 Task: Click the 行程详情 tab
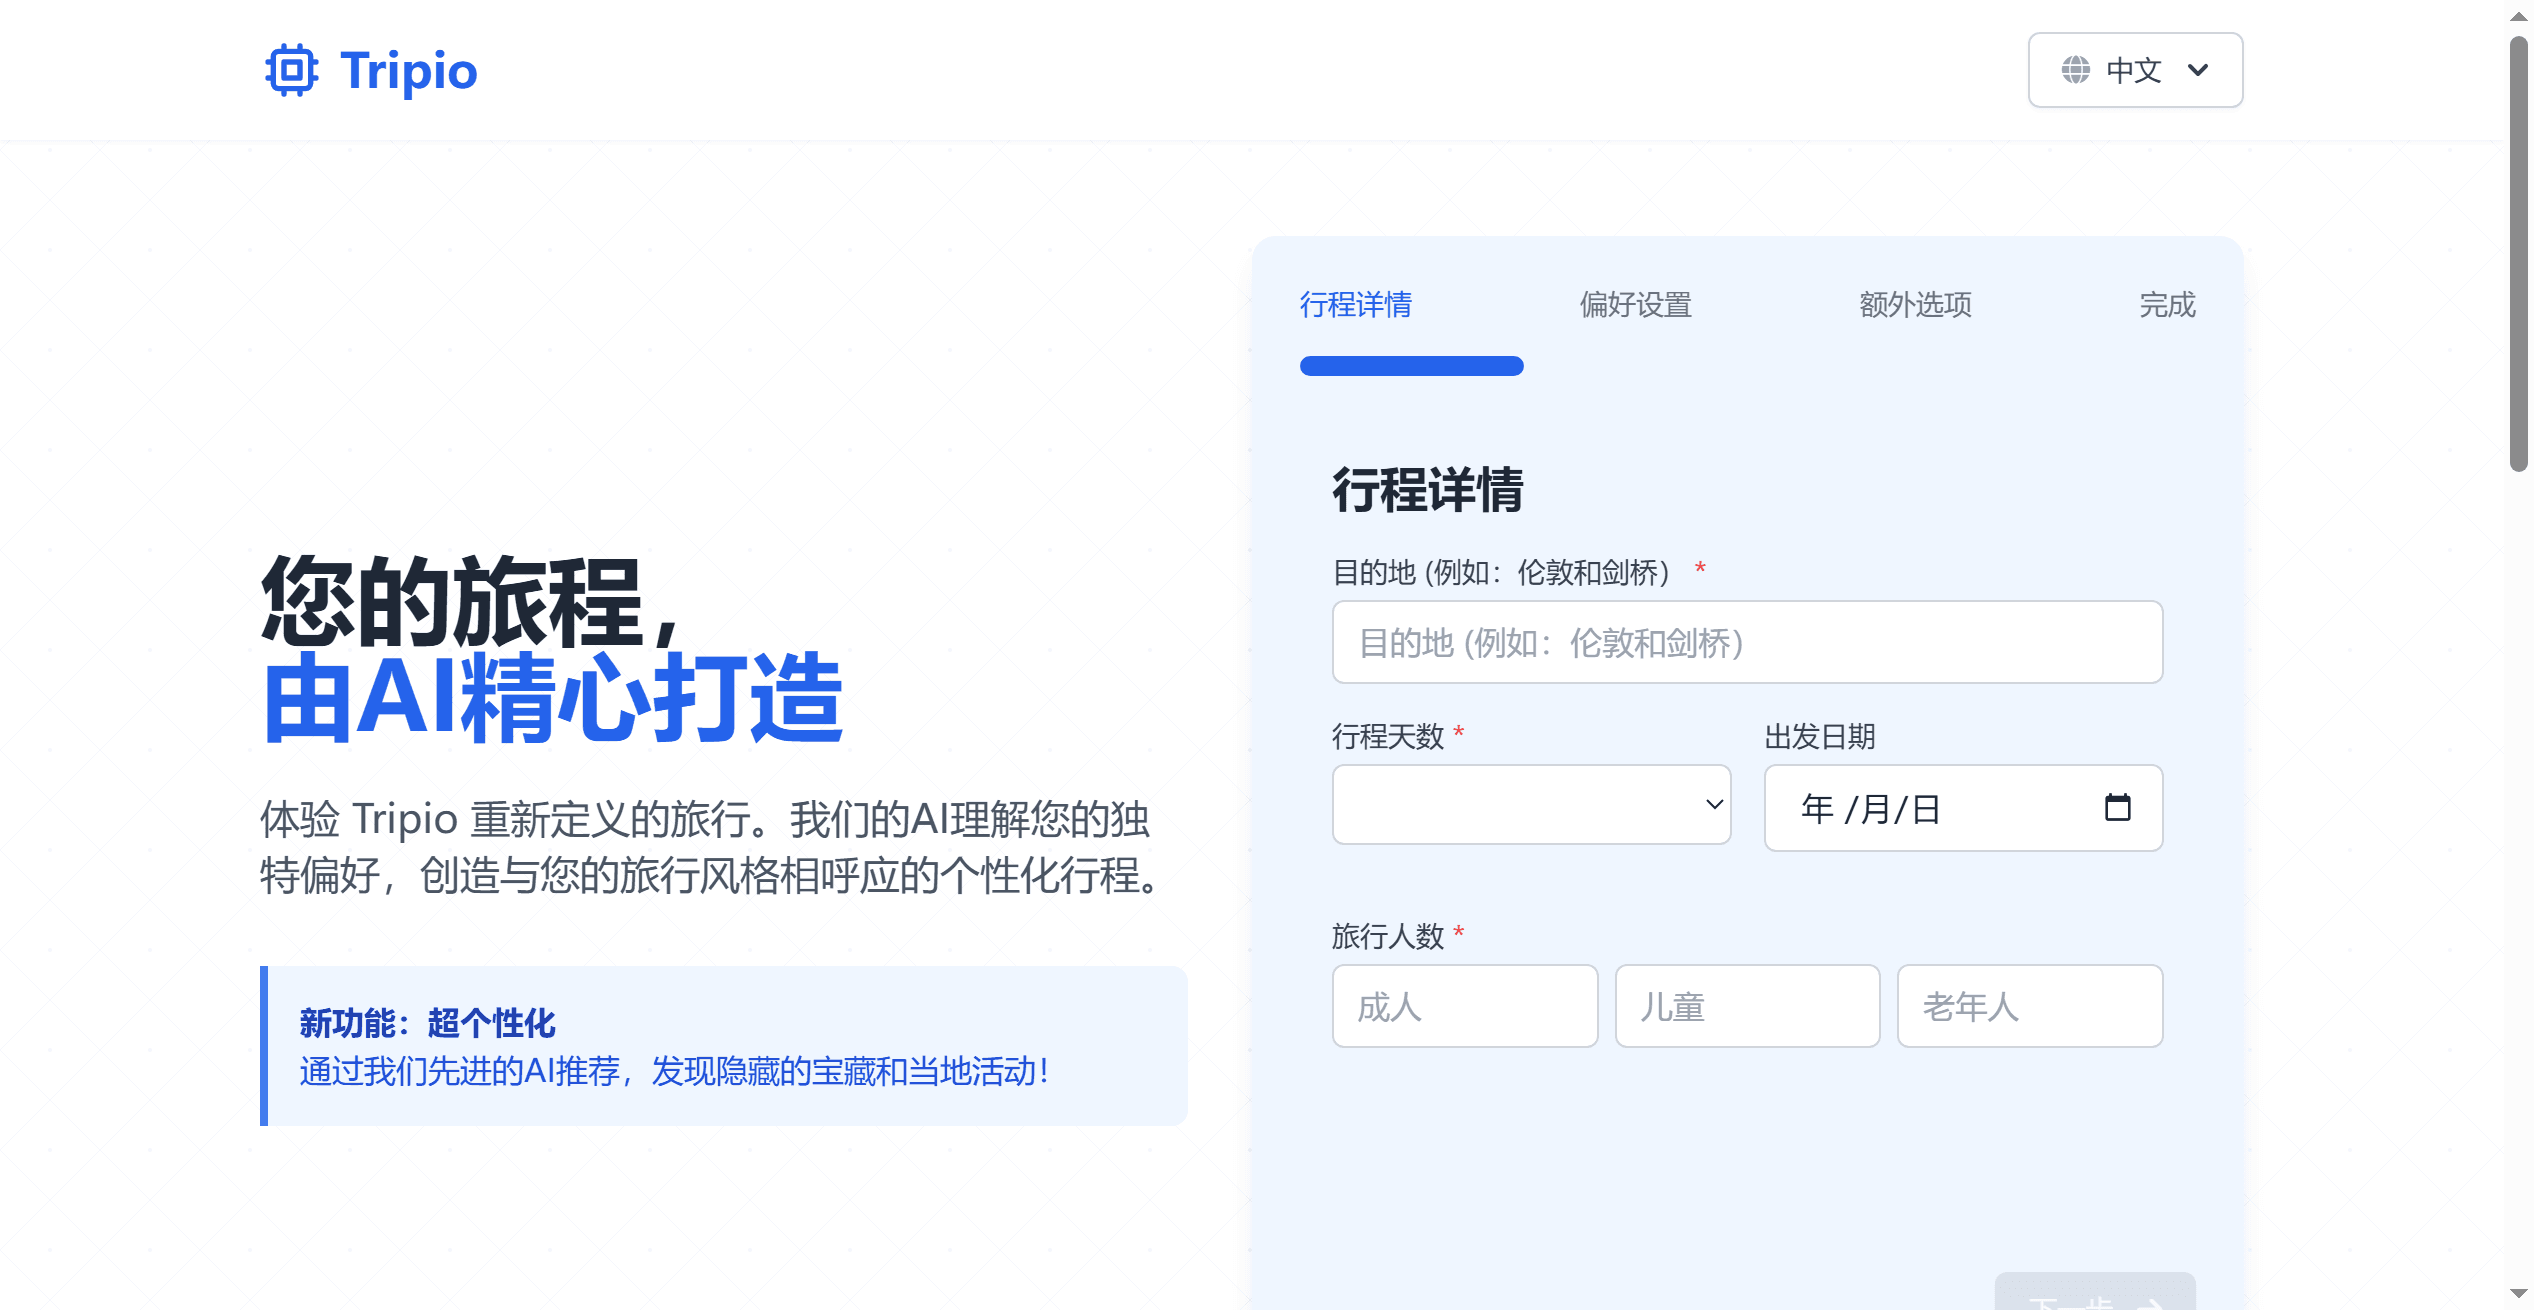1355,306
